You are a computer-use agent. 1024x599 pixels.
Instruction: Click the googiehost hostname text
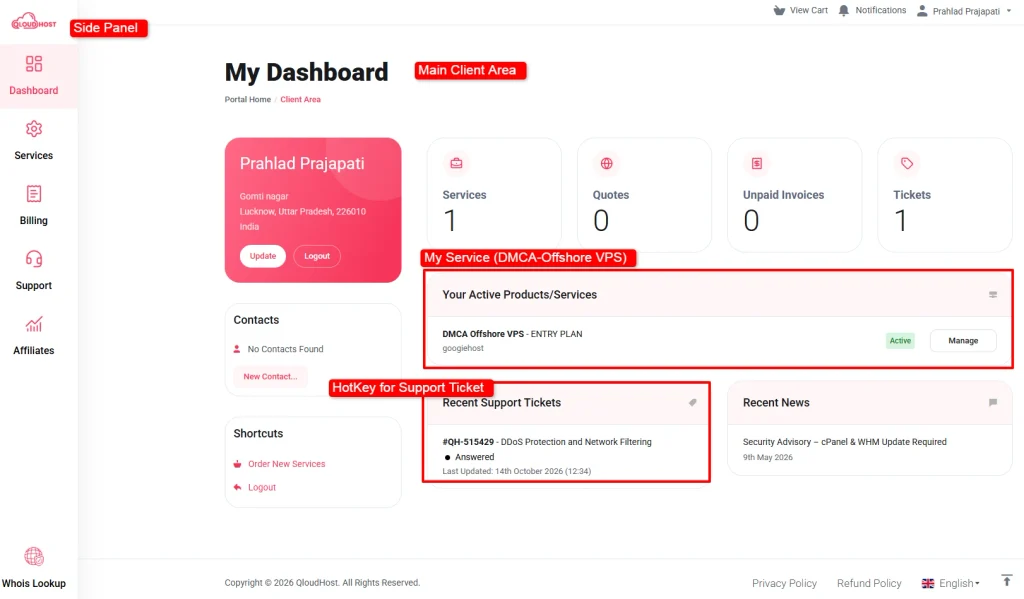coord(463,348)
